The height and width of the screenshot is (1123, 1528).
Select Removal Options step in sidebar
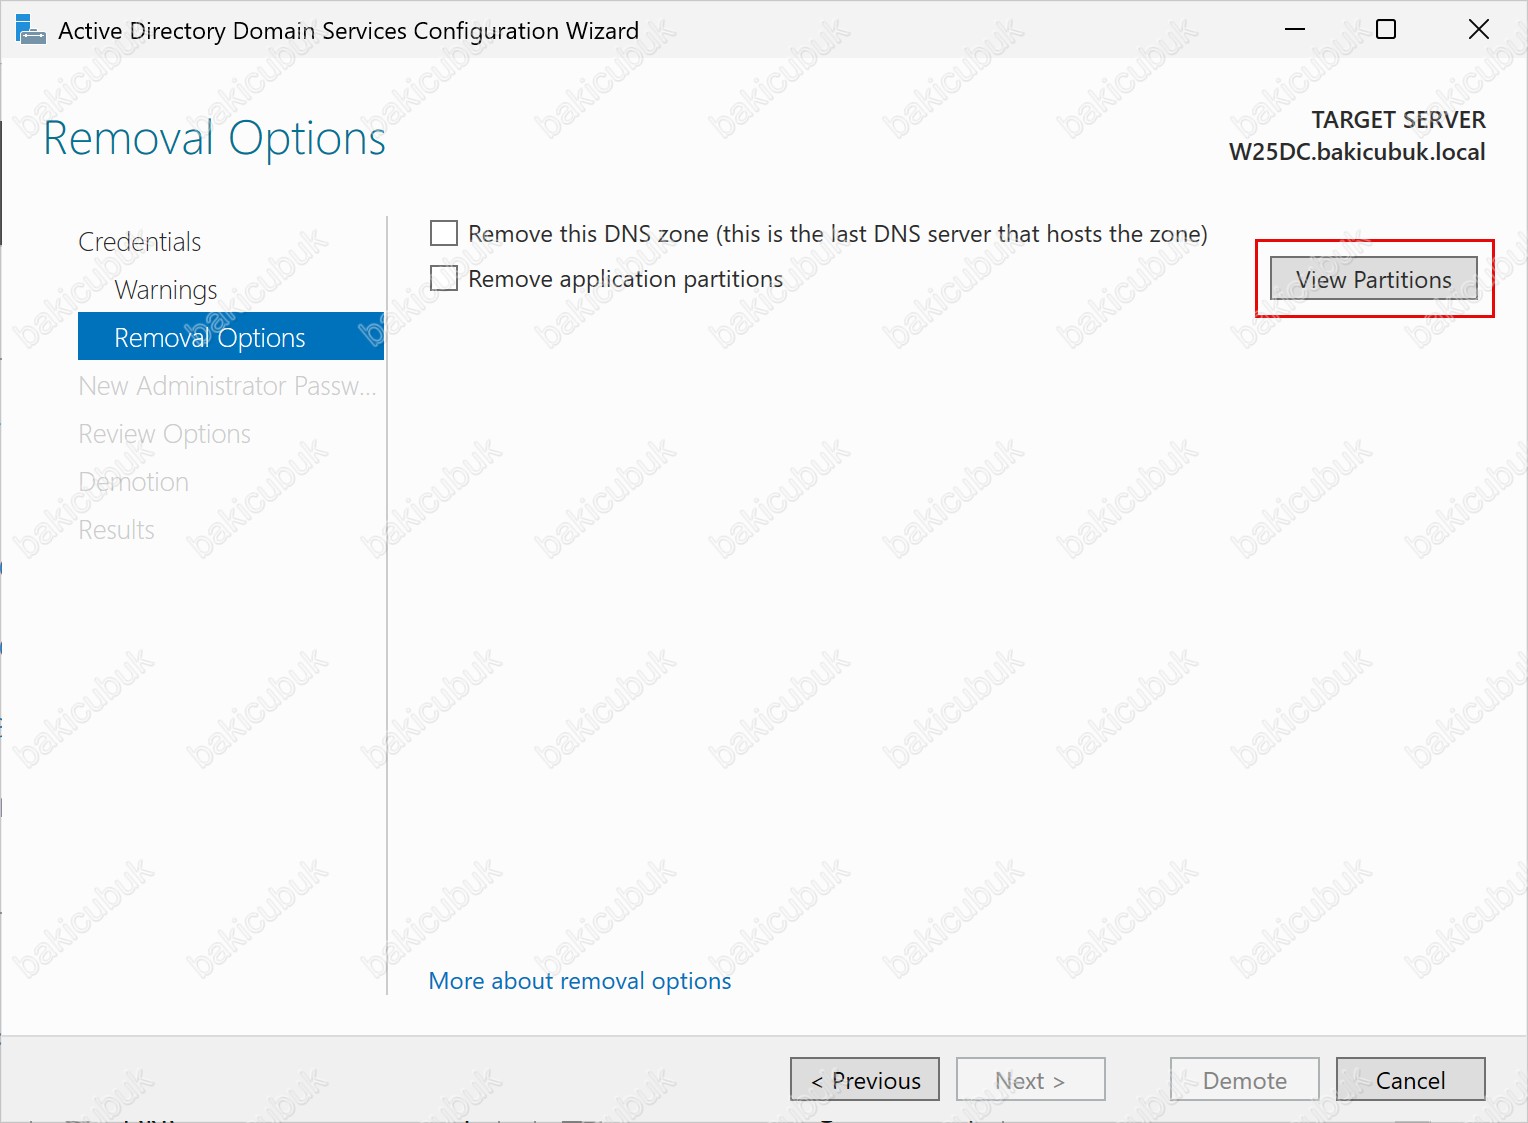[231, 337]
